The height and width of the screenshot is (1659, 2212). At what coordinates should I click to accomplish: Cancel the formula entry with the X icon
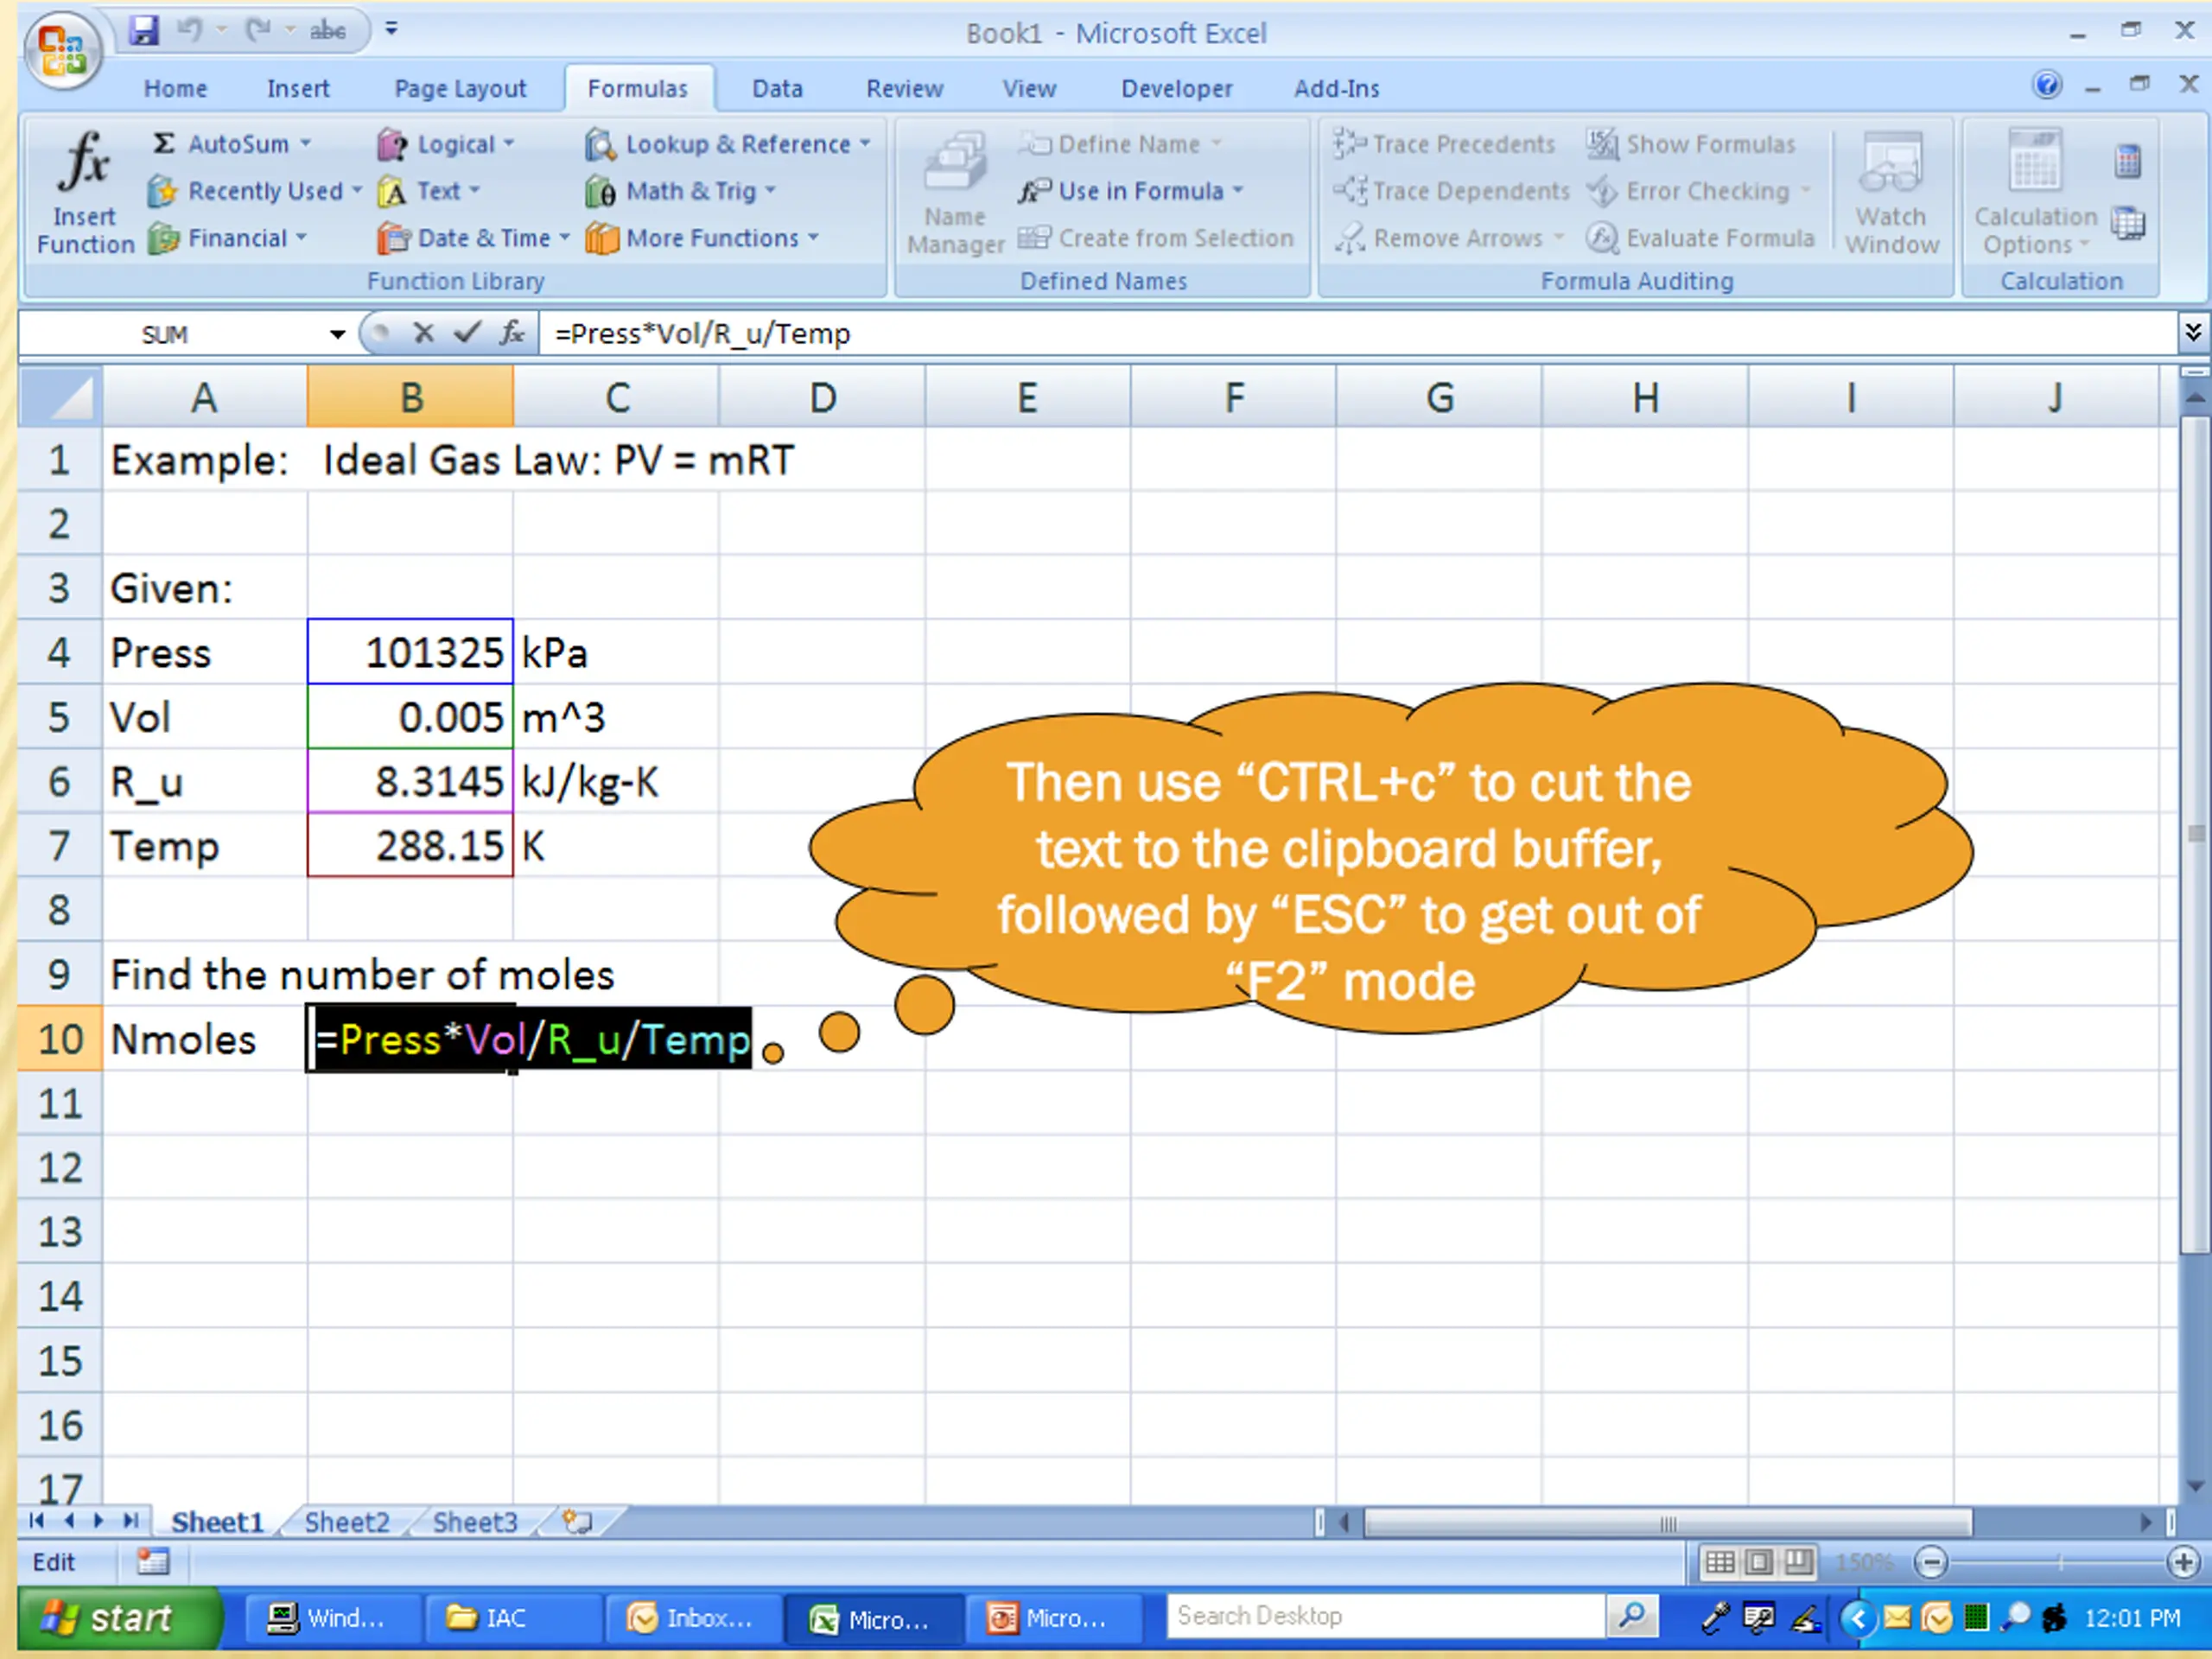(423, 333)
